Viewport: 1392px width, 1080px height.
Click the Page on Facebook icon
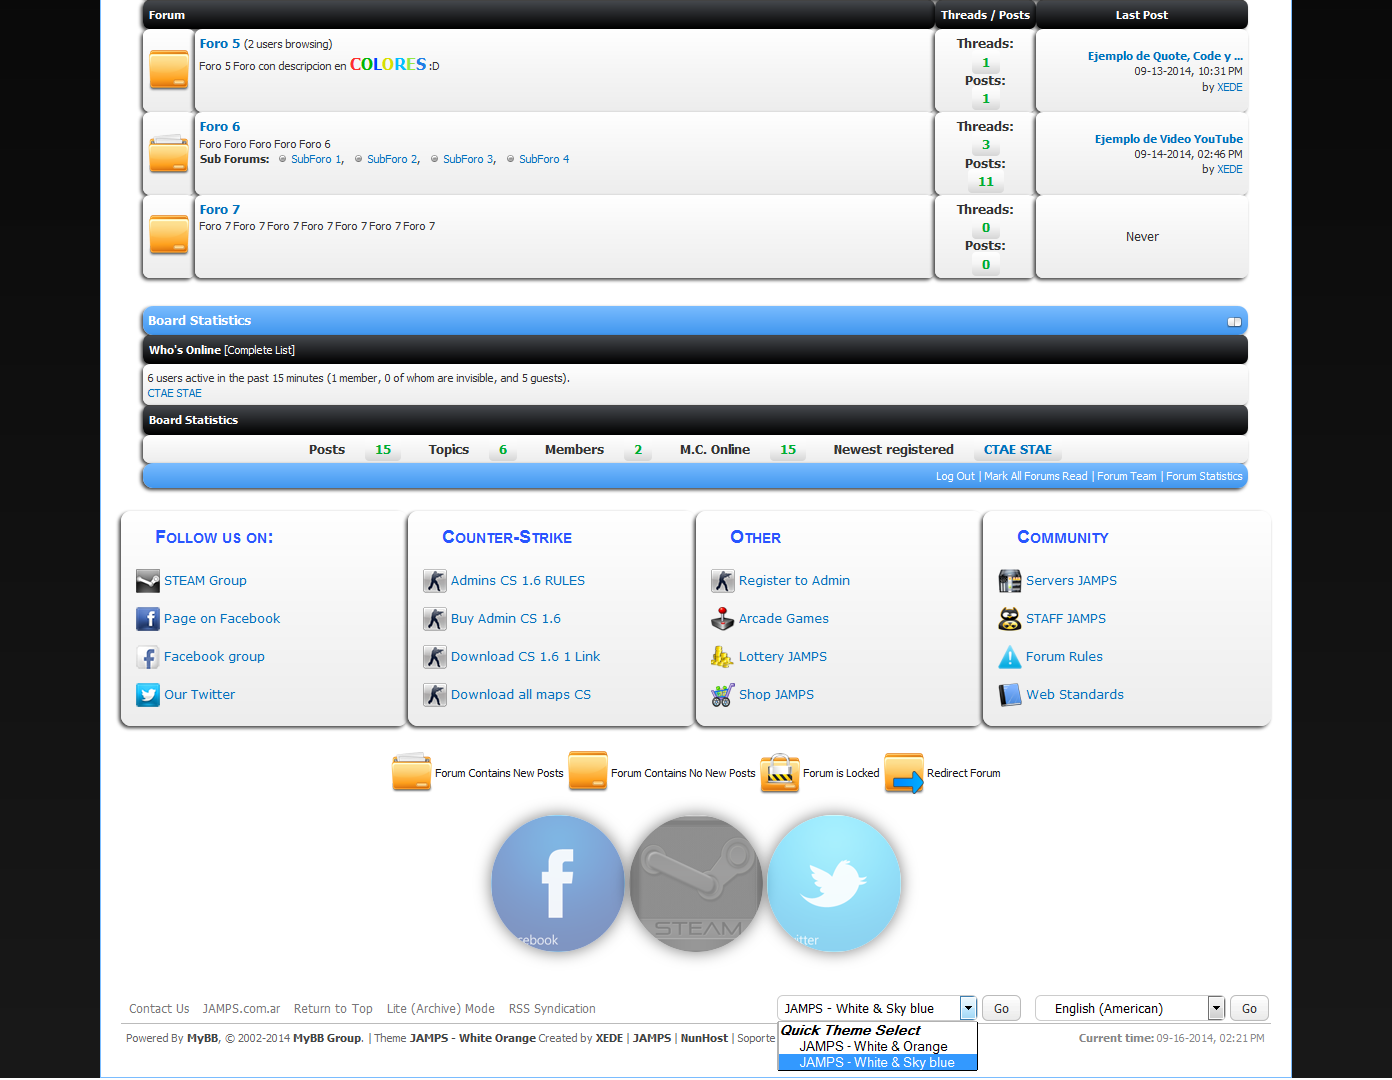pyautogui.click(x=148, y=619)
